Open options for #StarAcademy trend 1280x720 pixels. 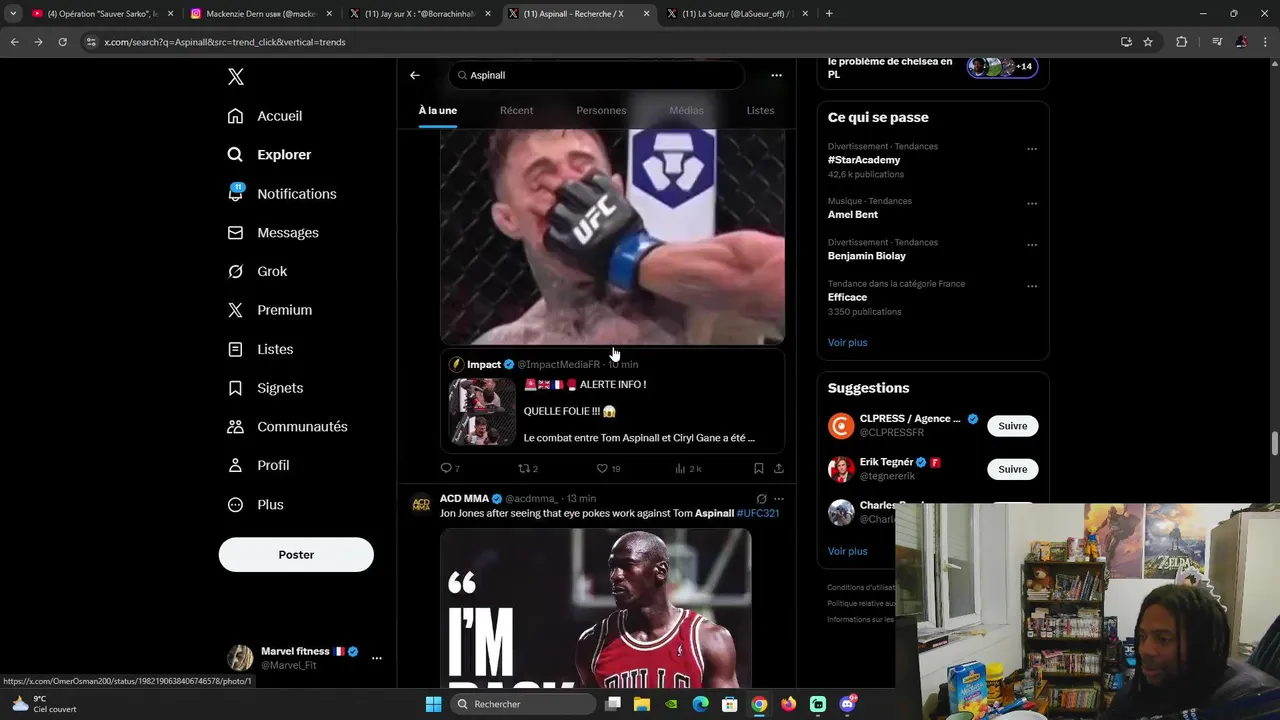click(x=1032, y=150)
